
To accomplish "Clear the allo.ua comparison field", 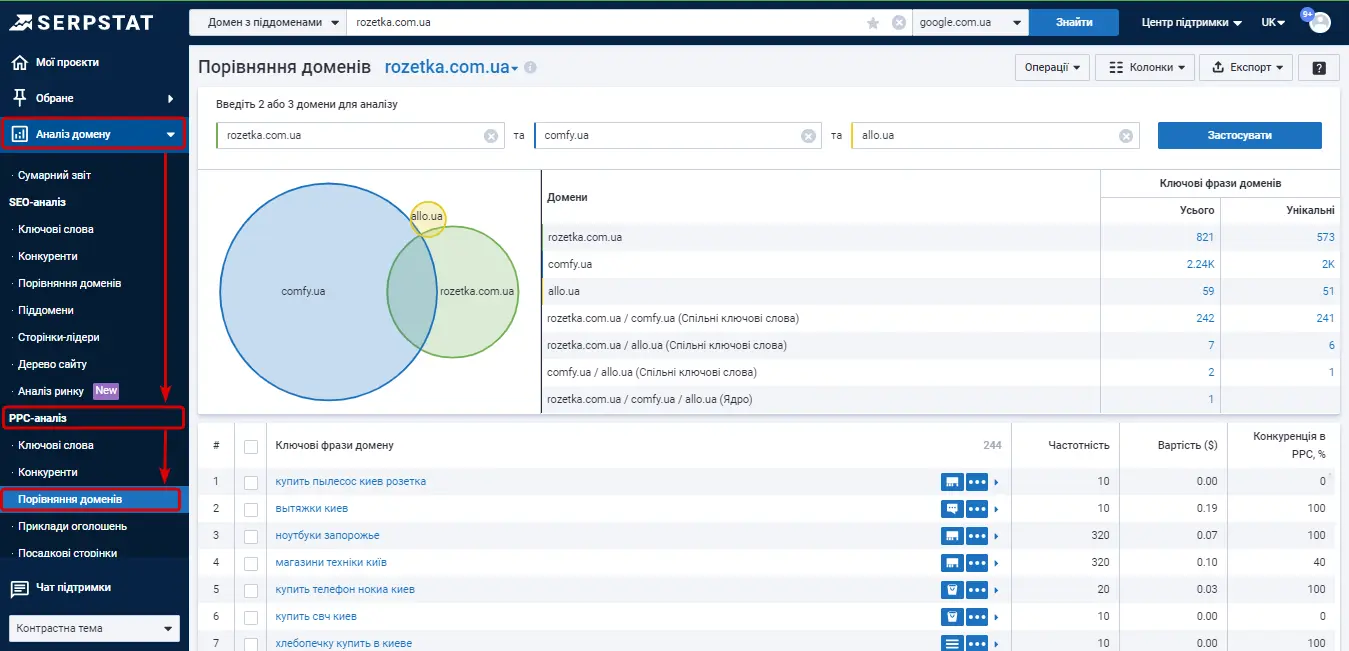I will (x=1126, y=136).
